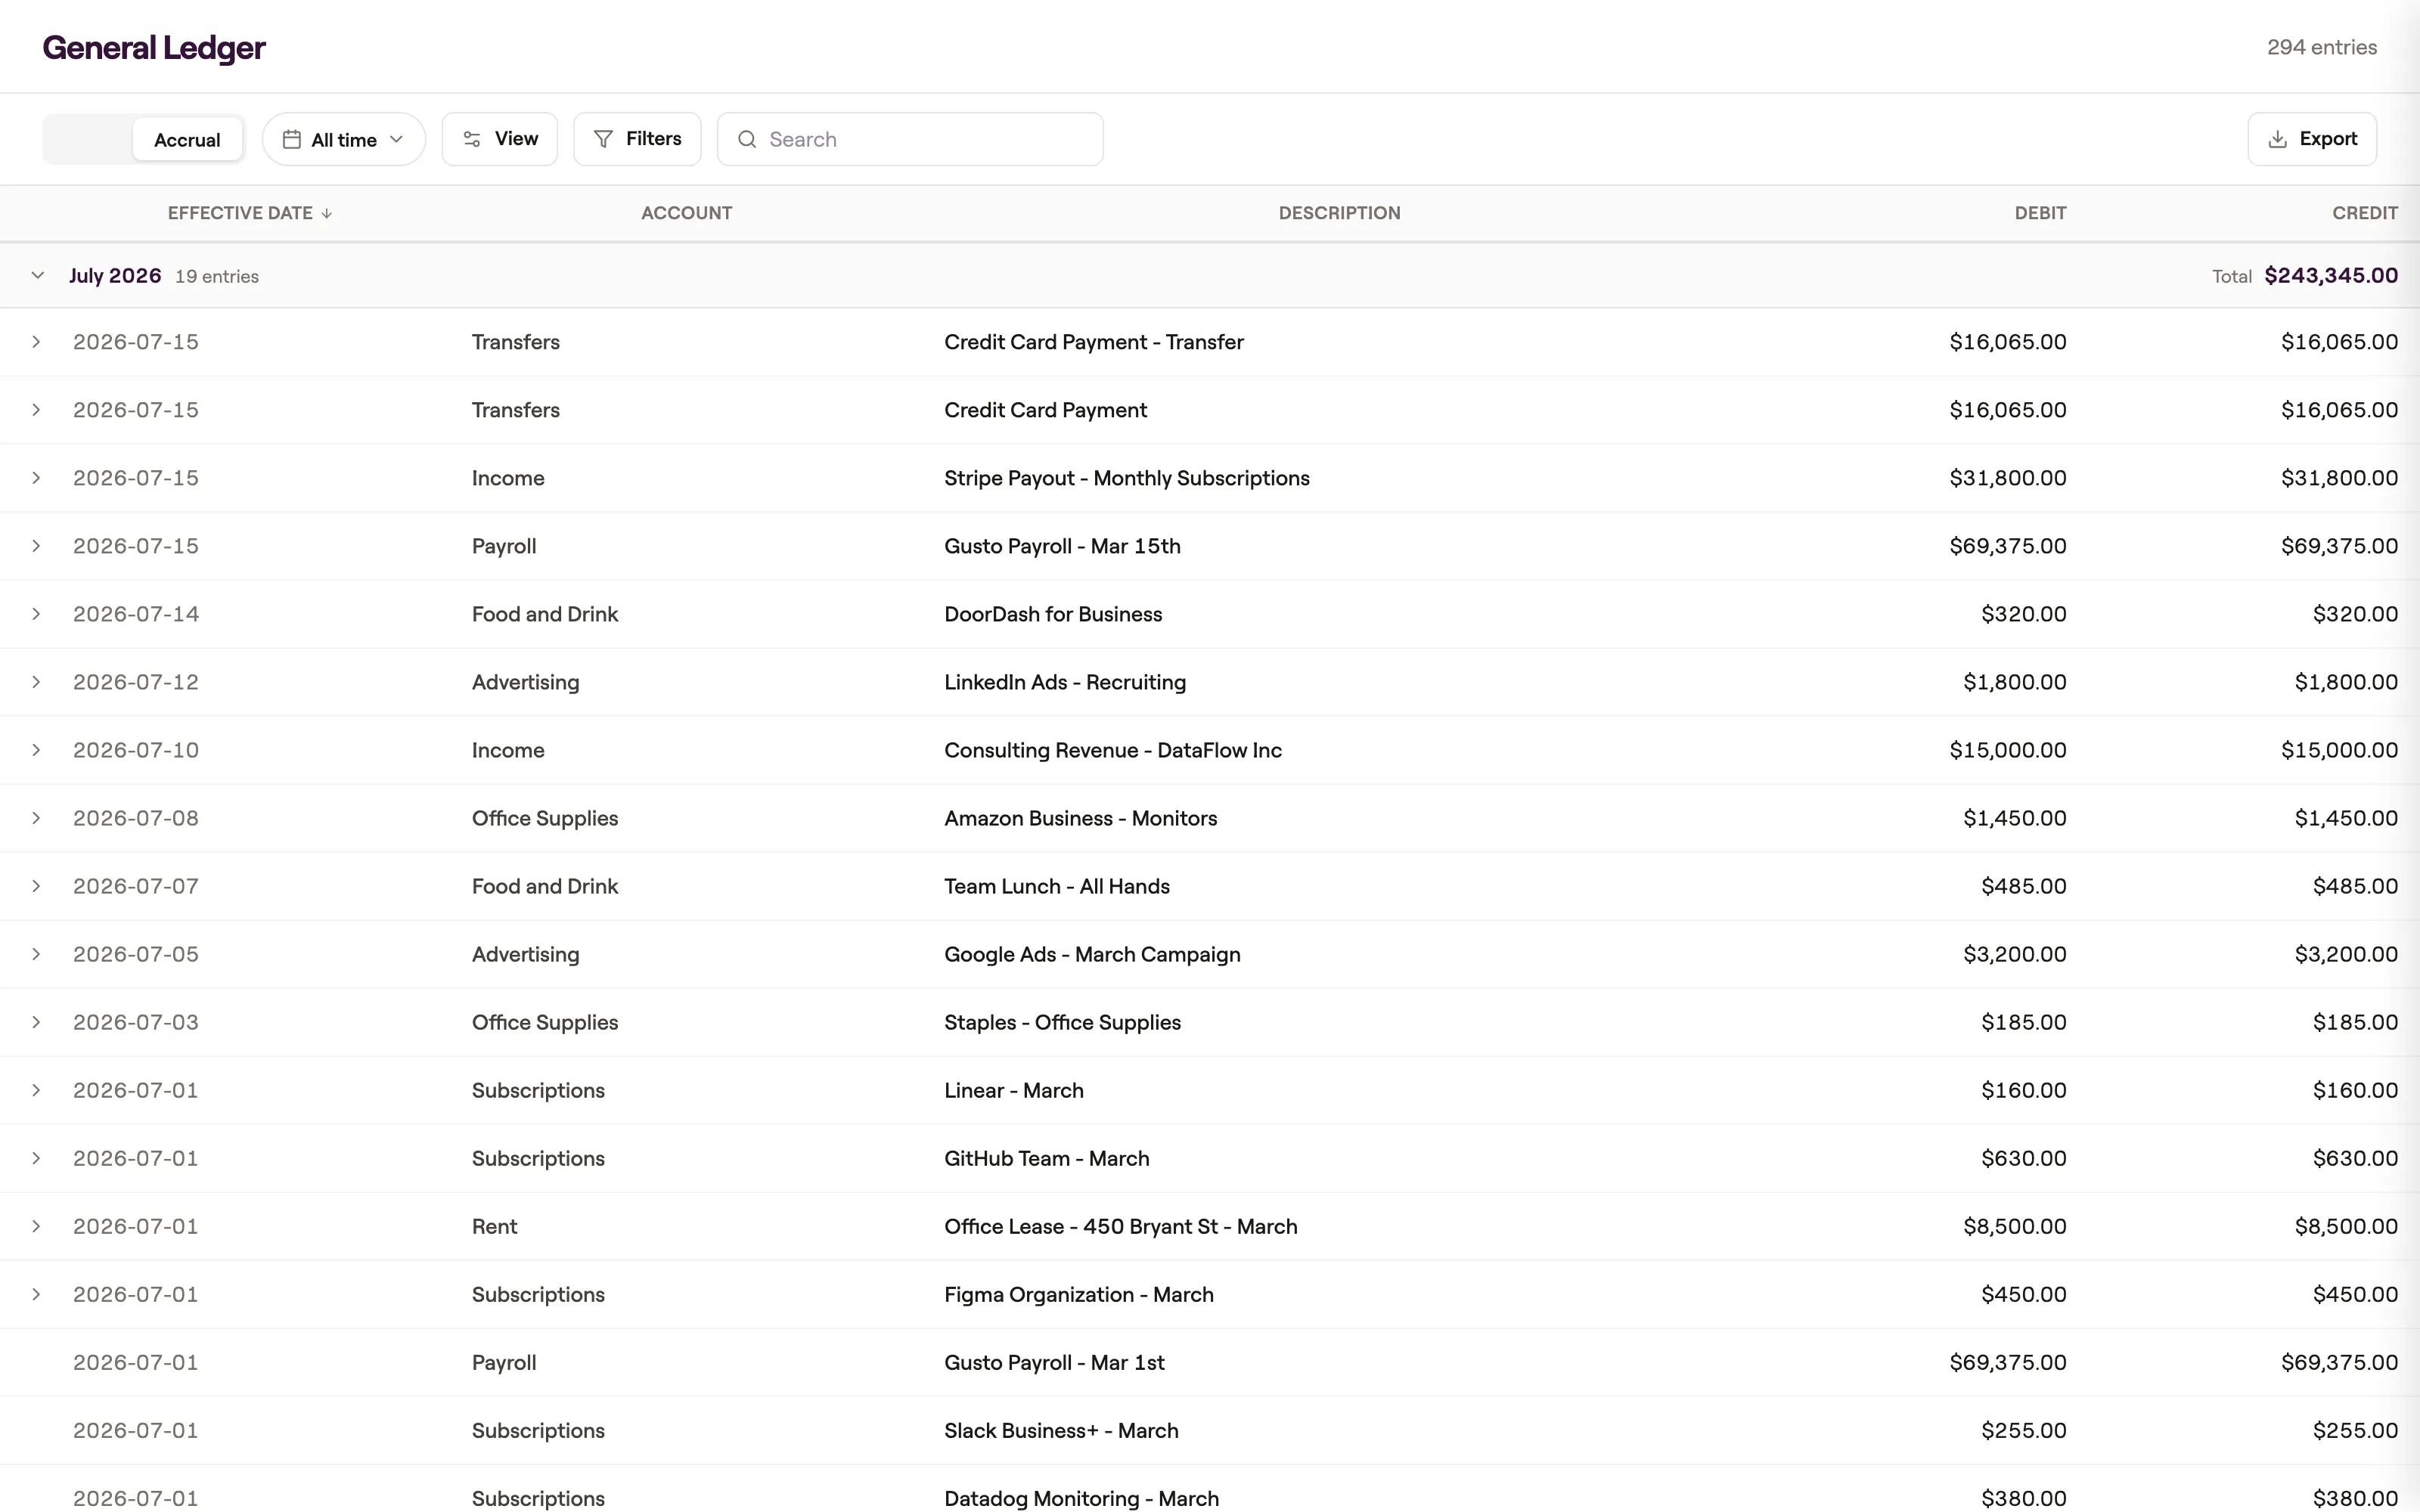The height and width of the screenshot is (1512, 2420).
Task: Expand the Gusto Payroll - Mar 15th row
Action: [x=36, y=546]
